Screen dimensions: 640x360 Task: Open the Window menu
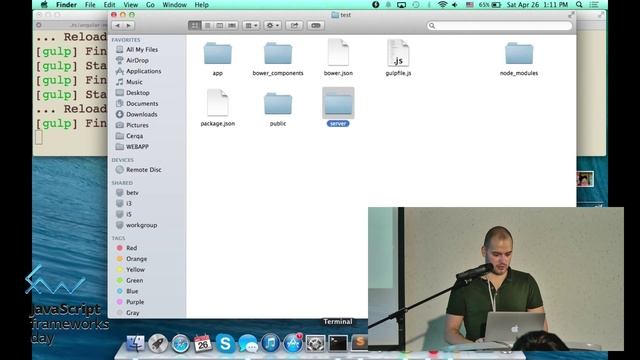tap(174, 5)
